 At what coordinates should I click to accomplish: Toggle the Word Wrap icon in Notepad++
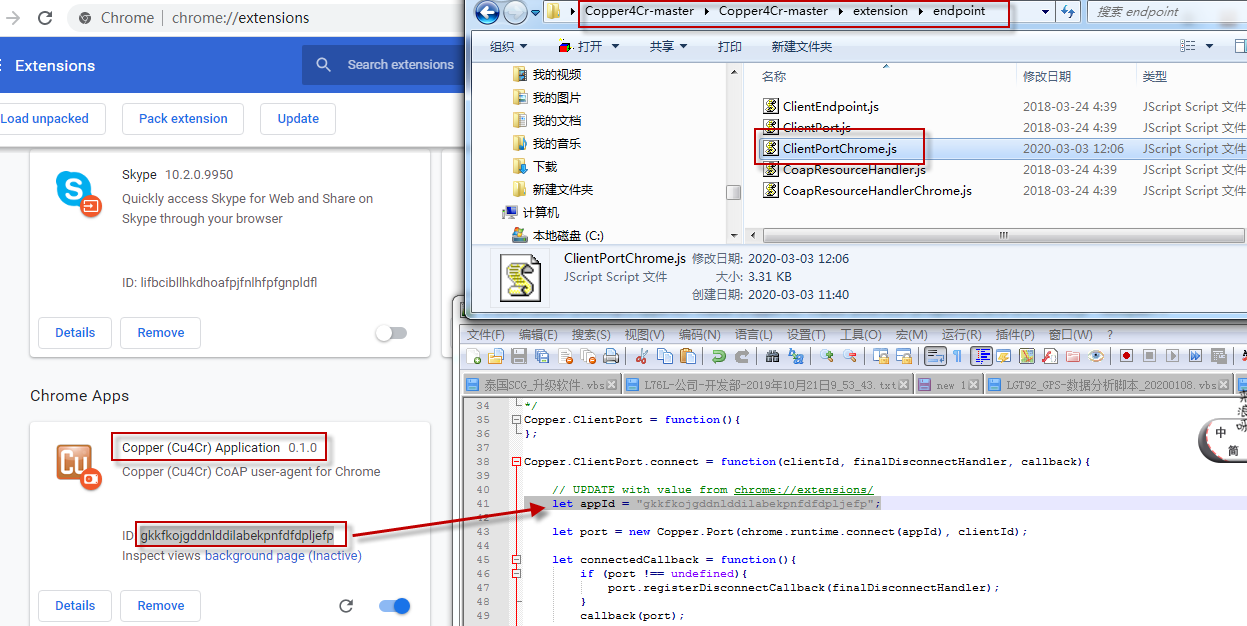click(935, 356)
